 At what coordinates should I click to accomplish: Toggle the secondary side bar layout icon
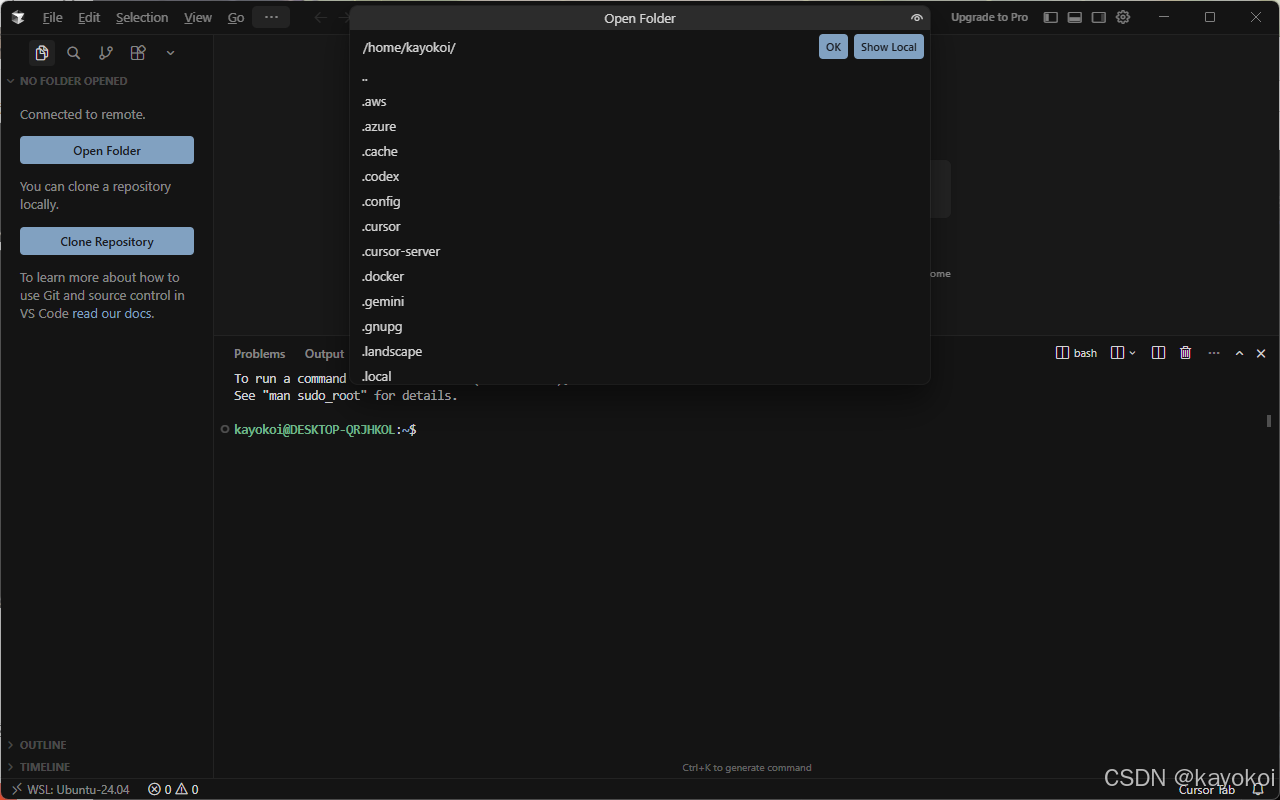pos(1098,17)
